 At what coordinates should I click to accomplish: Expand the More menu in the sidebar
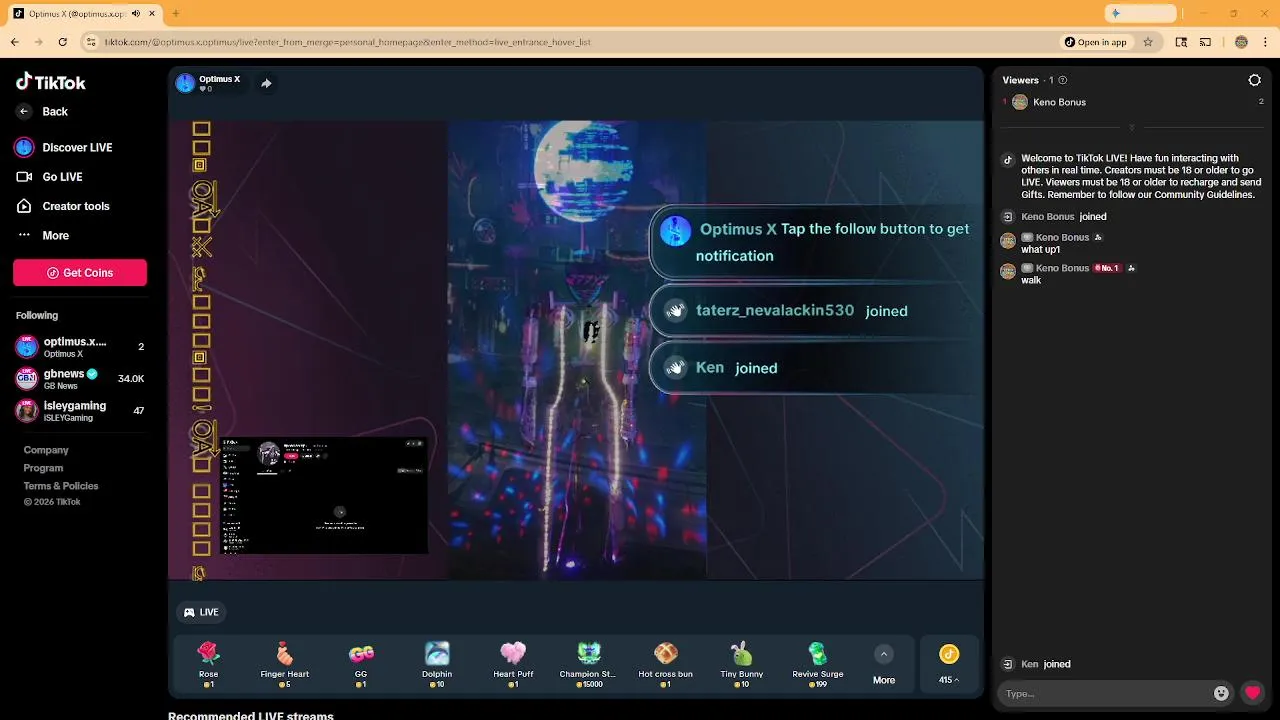[43, 236]
